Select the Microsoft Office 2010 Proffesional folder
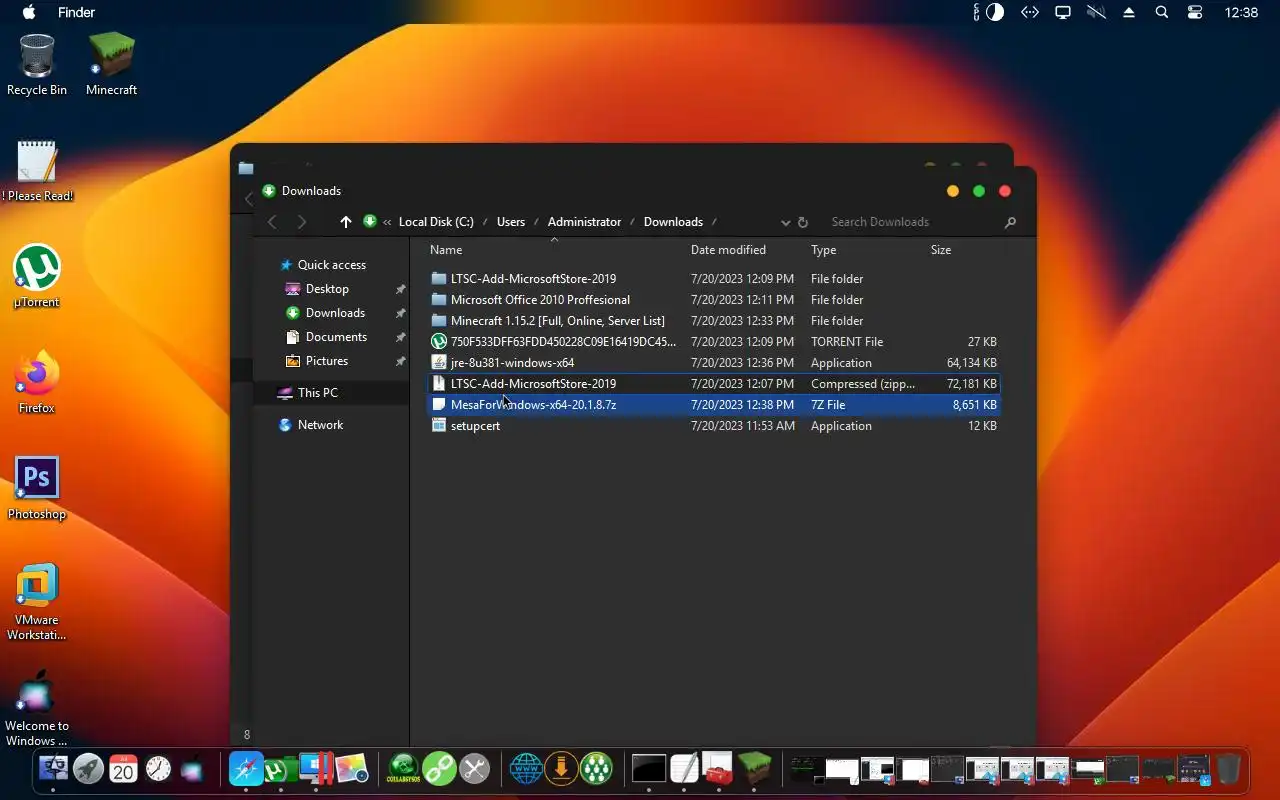Viewport: 1280px width, 800px height. pyautogui.click(x=714, y=300)
